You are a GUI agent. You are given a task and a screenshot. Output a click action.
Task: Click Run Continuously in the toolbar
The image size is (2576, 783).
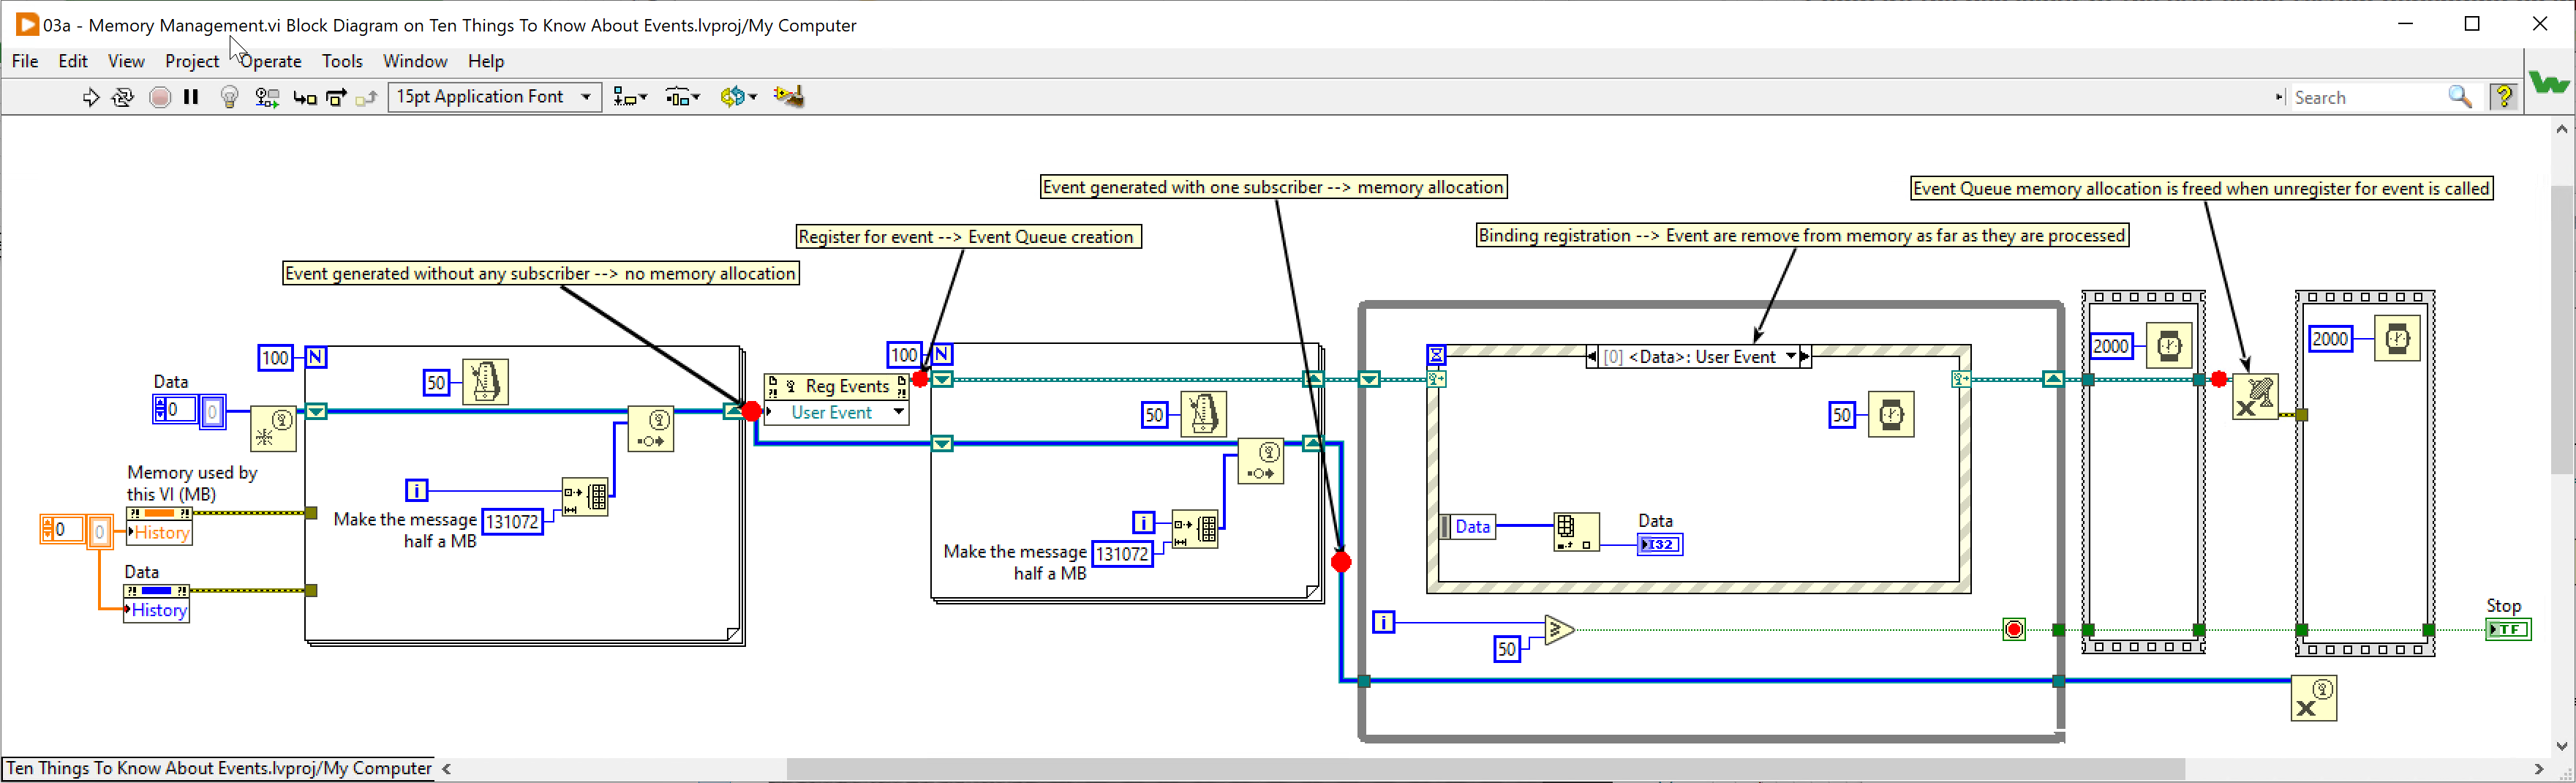point(123,97)
